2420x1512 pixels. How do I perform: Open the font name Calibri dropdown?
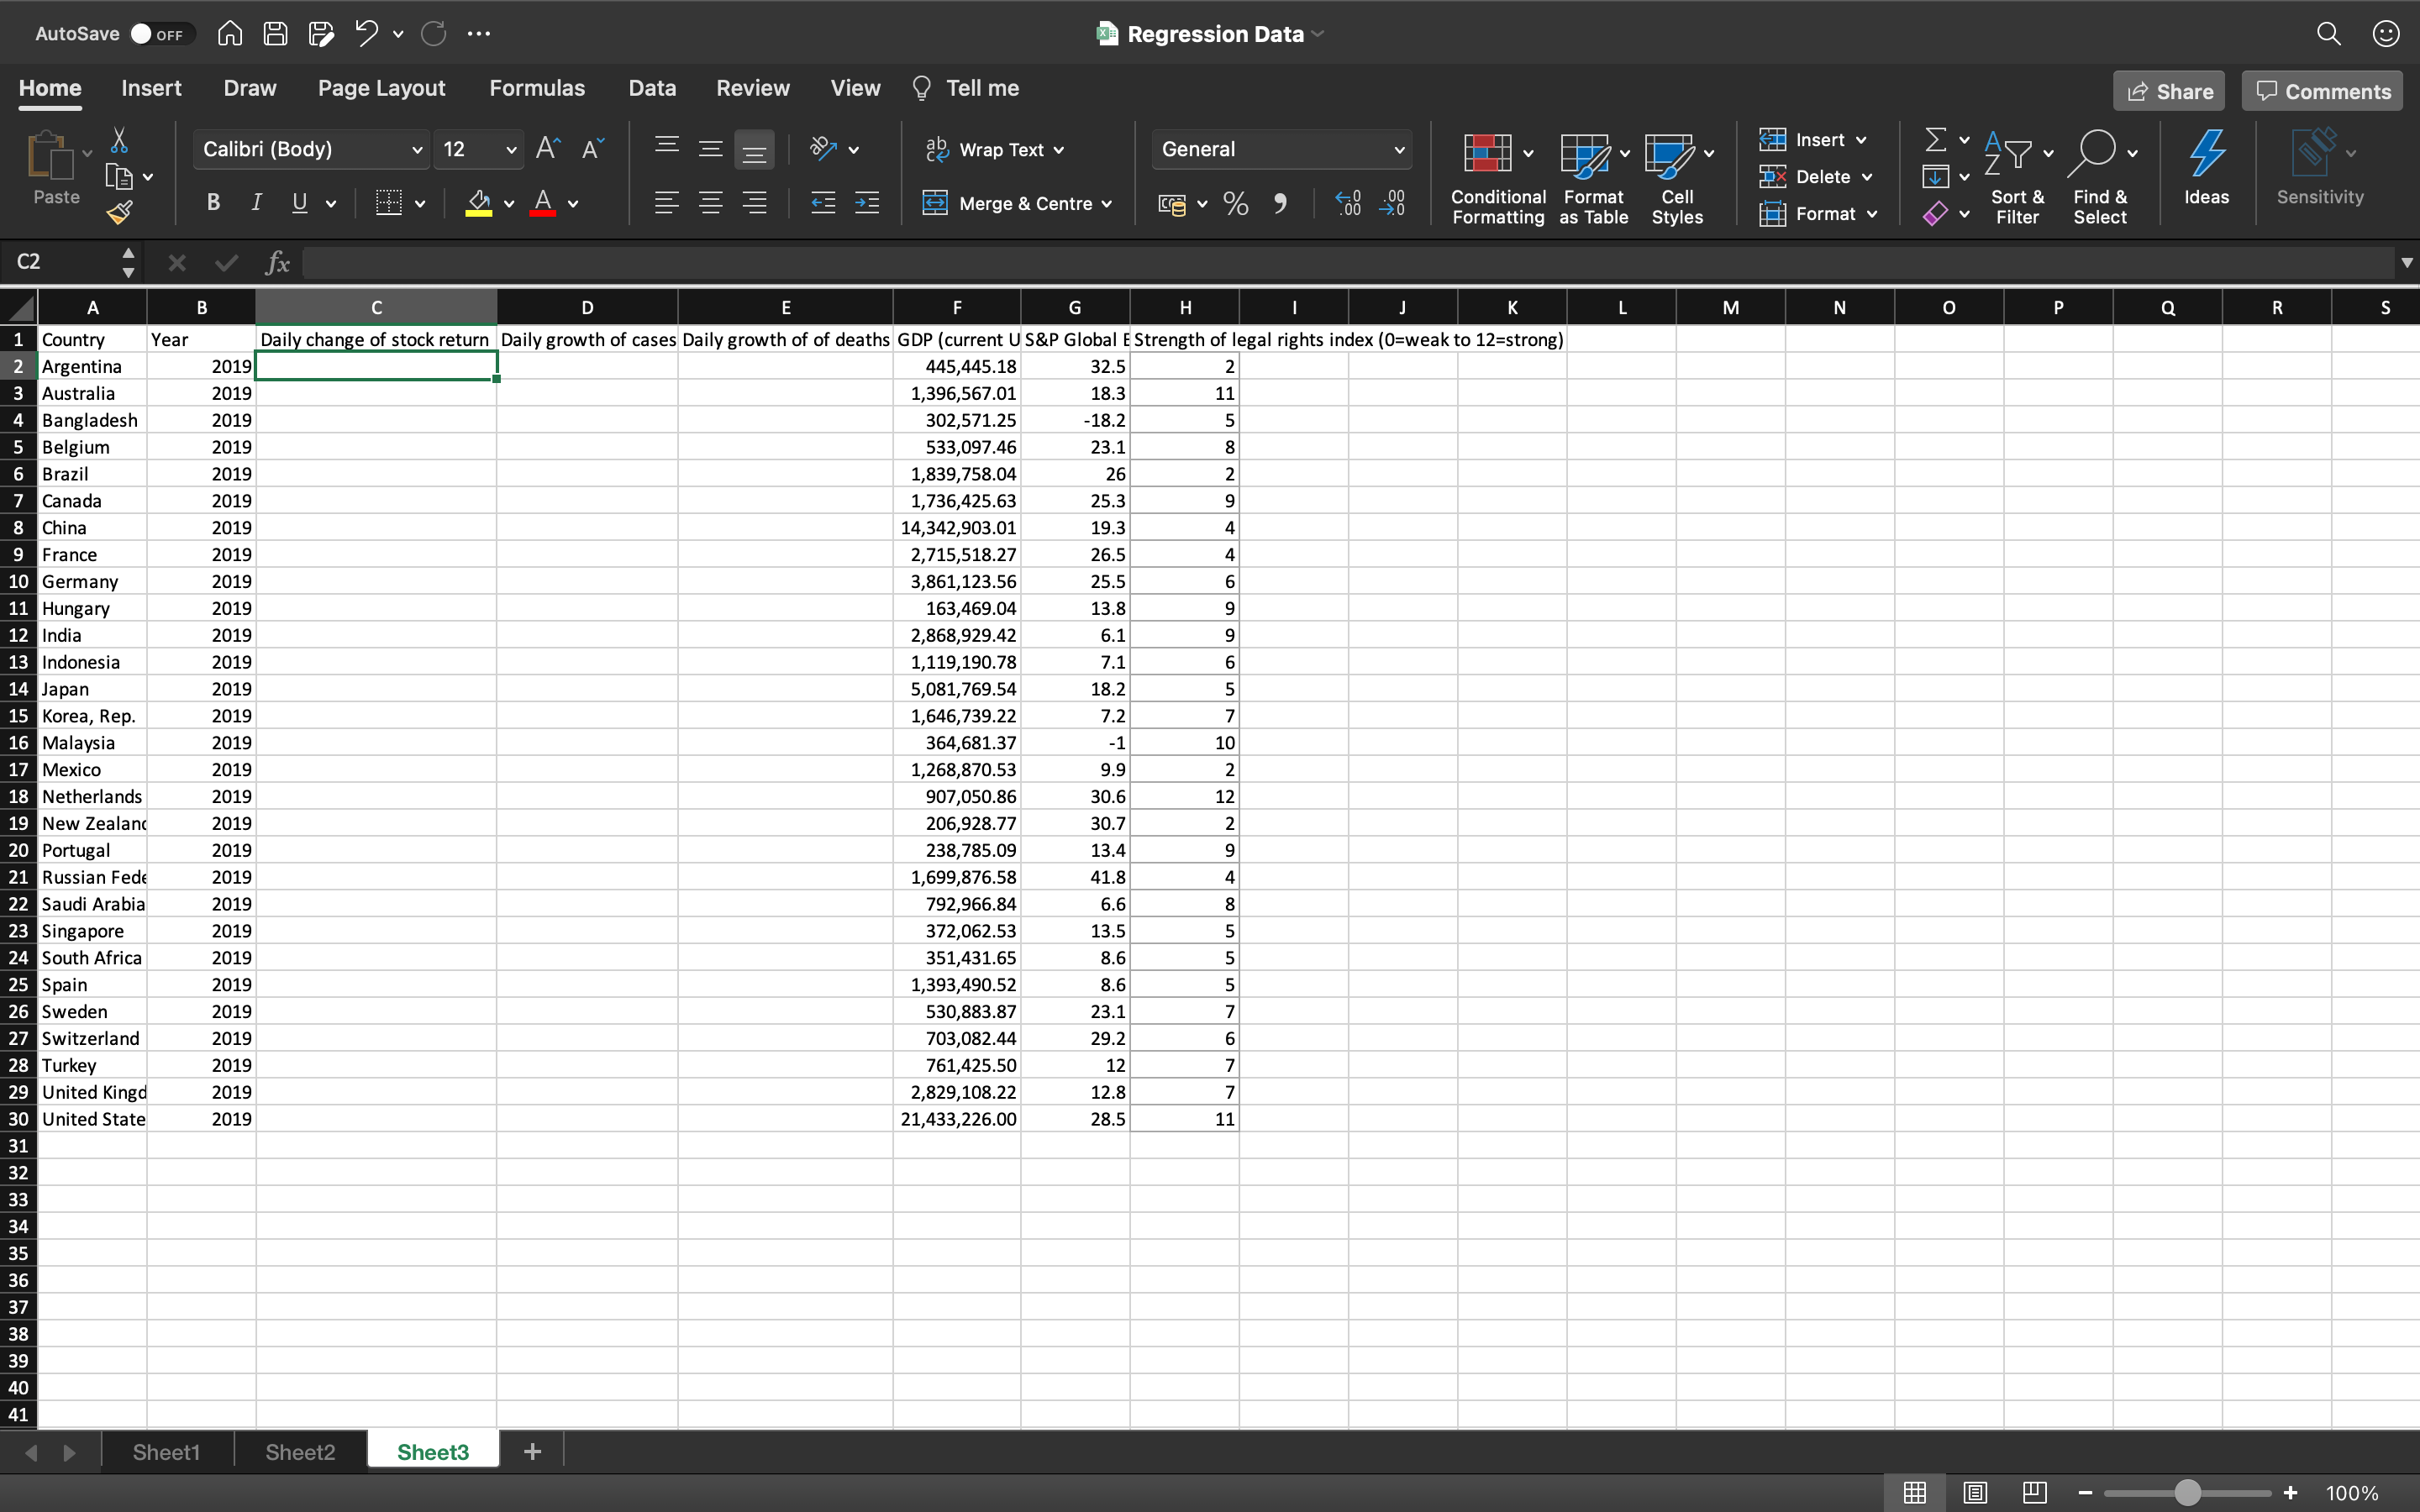point(417,150)
